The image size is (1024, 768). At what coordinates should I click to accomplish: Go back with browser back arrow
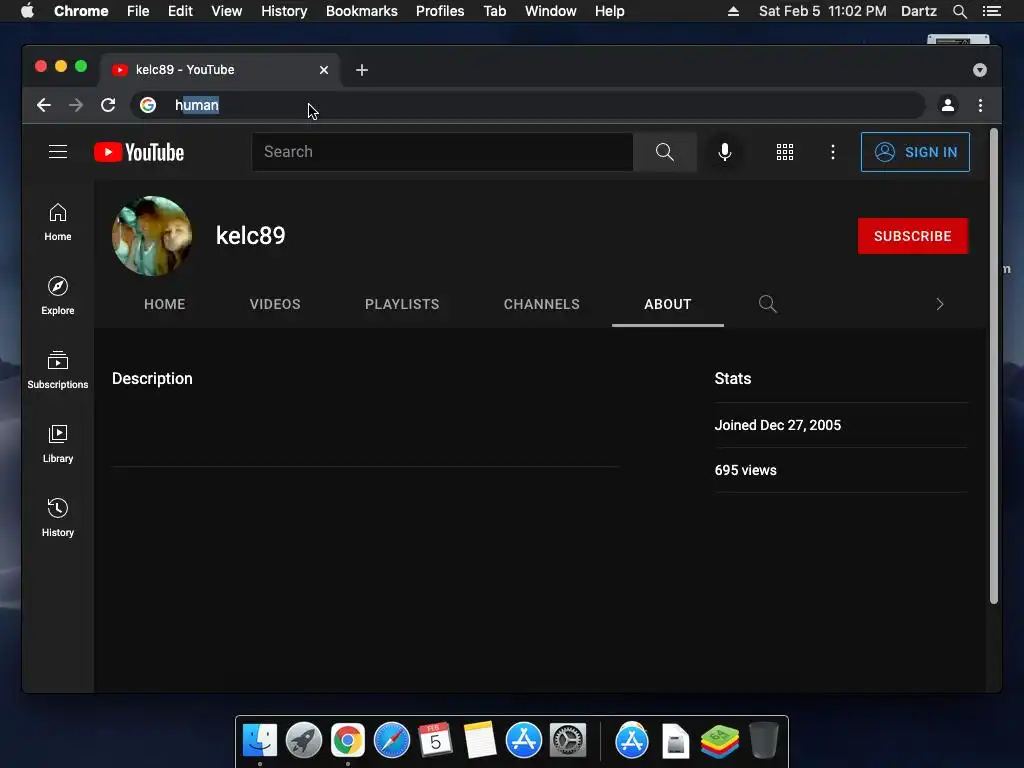click(x=44, y=105)
